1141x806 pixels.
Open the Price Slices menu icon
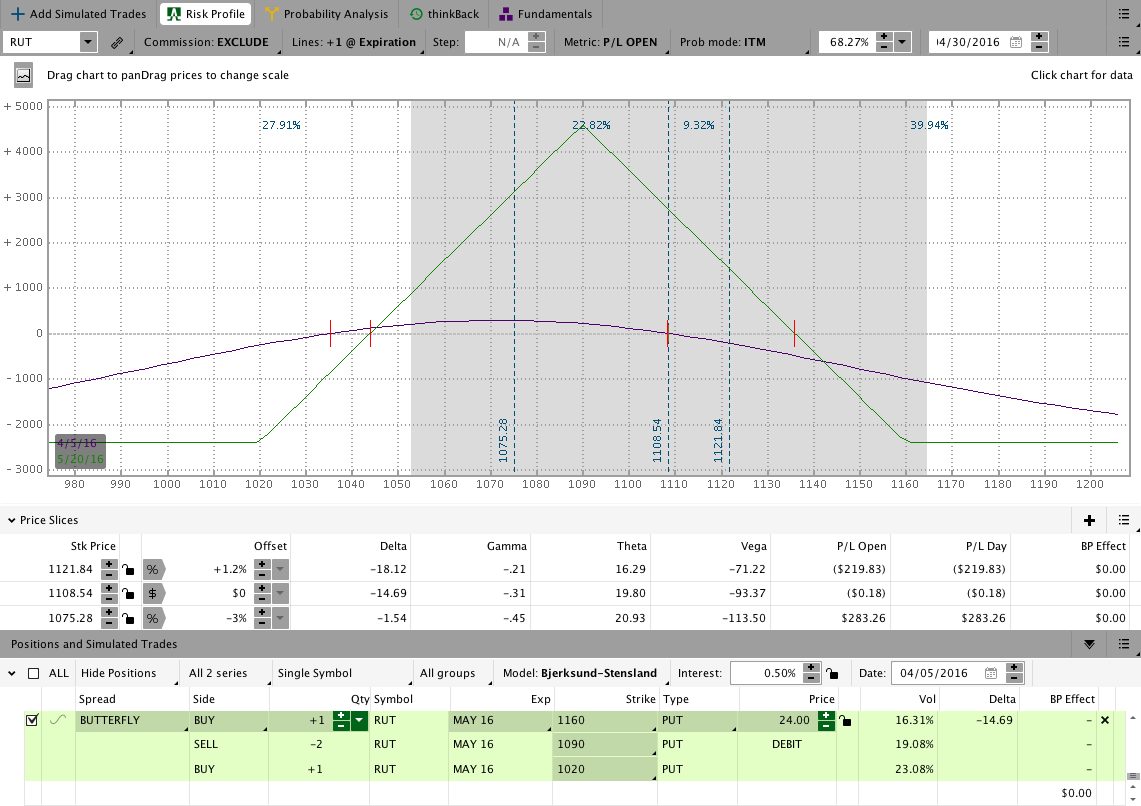click(x=1124, y=520)
